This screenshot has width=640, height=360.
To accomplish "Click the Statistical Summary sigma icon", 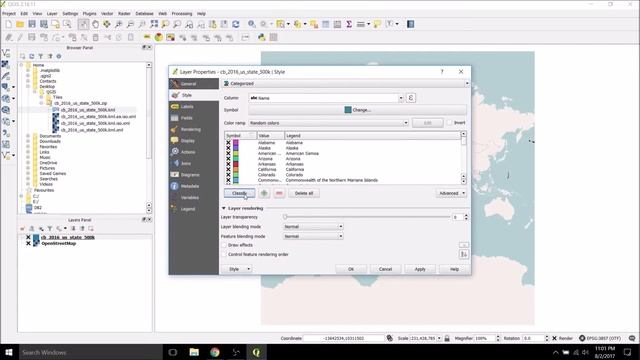I will [349, 24].
